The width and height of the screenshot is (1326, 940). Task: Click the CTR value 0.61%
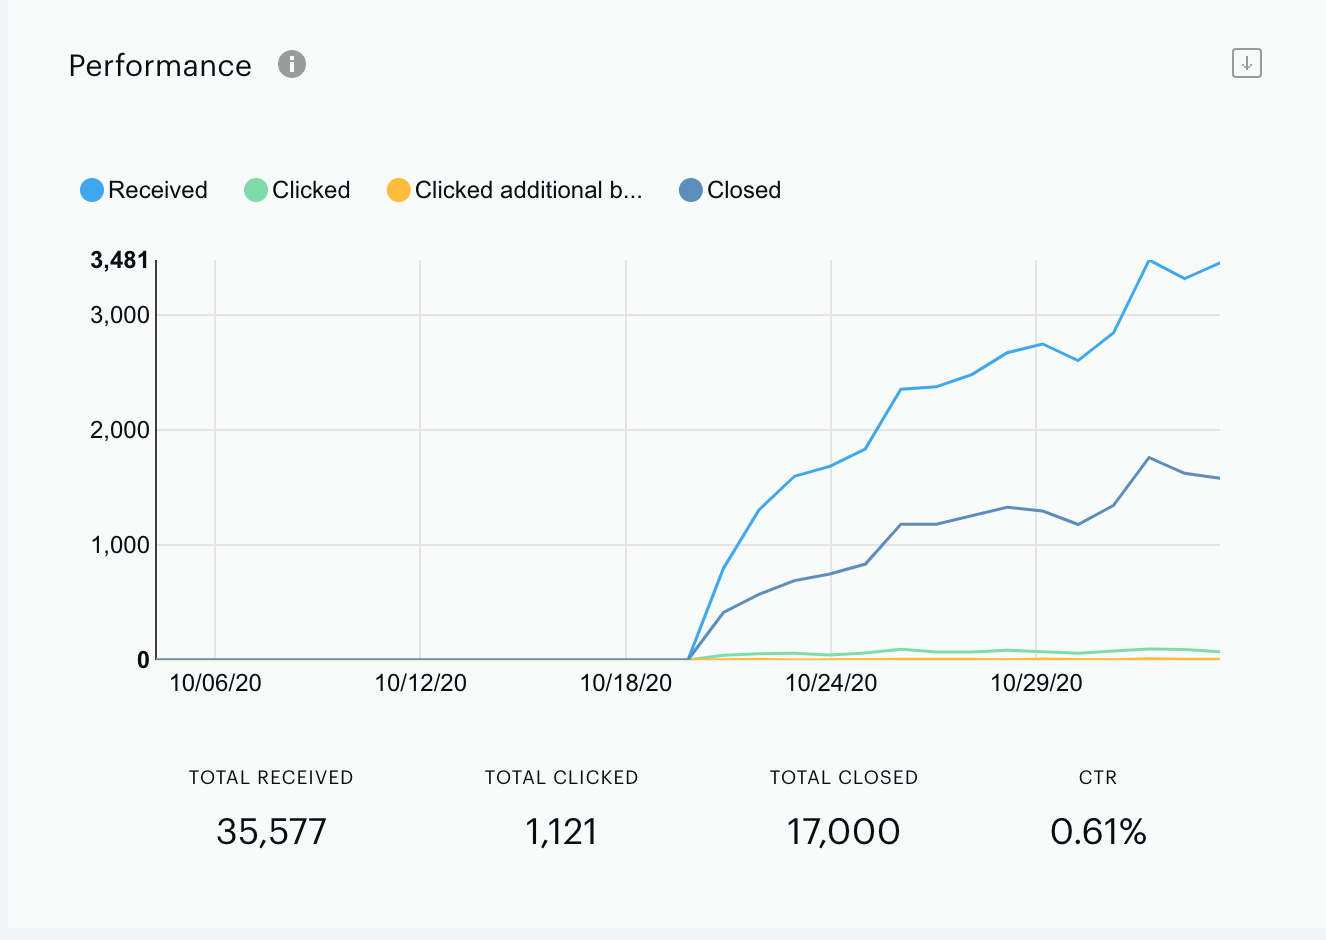[1098, 831]
